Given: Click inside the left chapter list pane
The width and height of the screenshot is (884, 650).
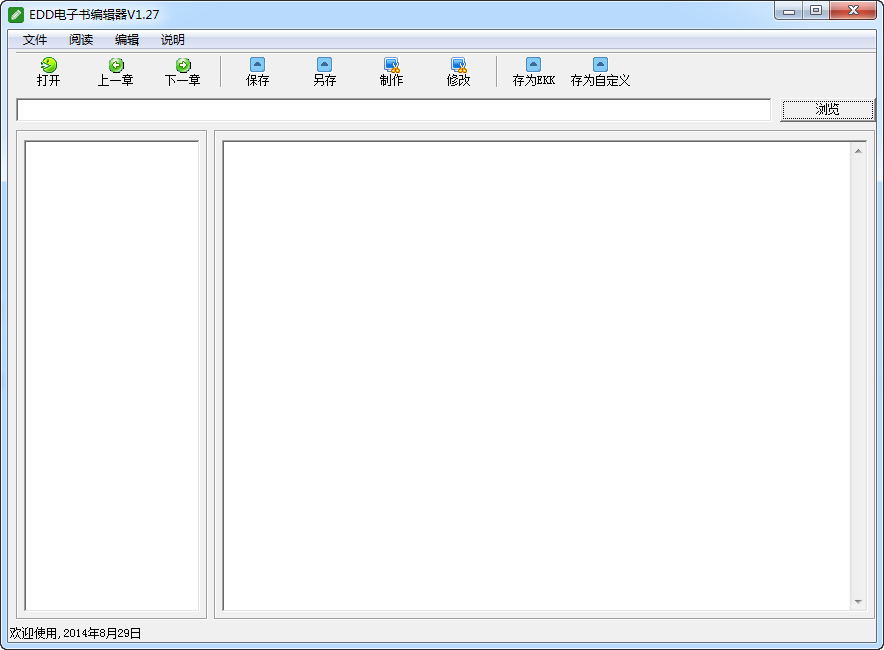Looking at the screenshot, I should click(x=112, y=375).
